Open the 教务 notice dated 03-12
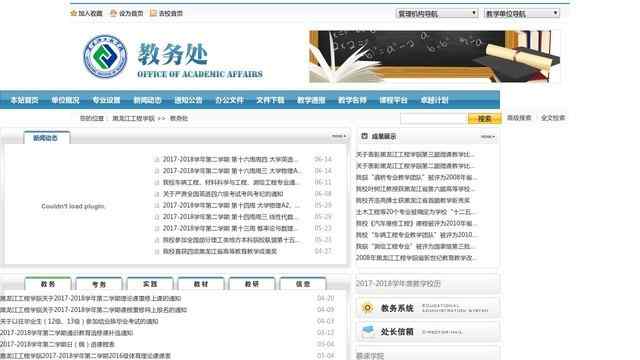The height and width of the screenshot is (360, 640). [67, 333]
